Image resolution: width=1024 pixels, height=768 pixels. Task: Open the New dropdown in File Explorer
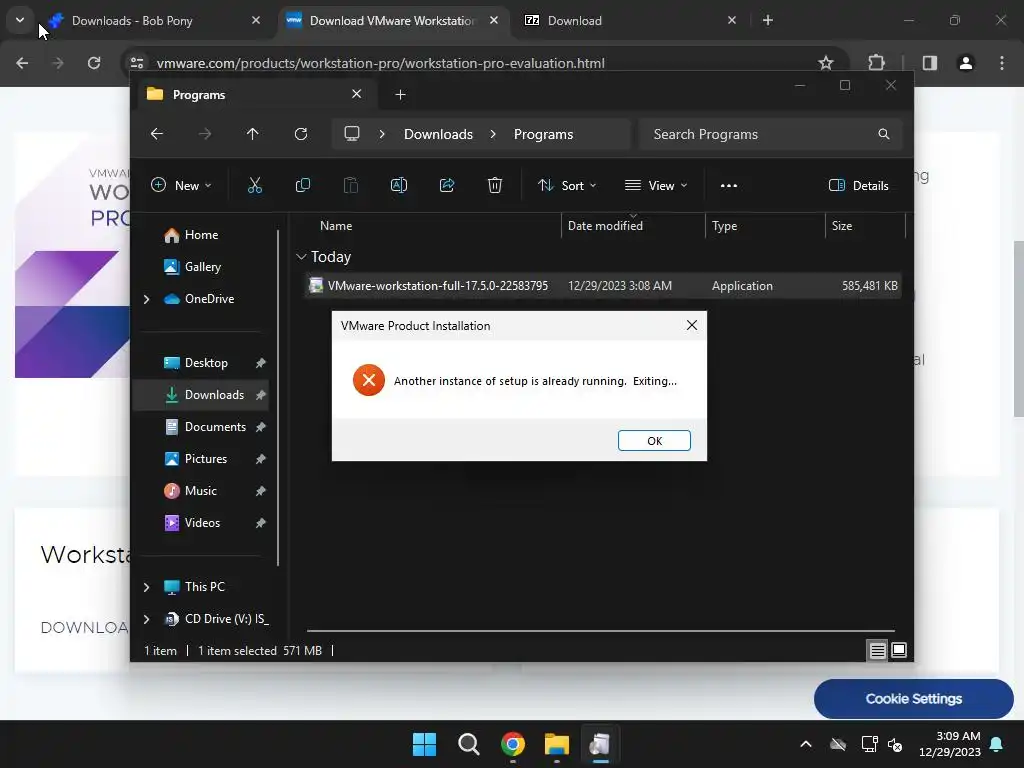182,185
